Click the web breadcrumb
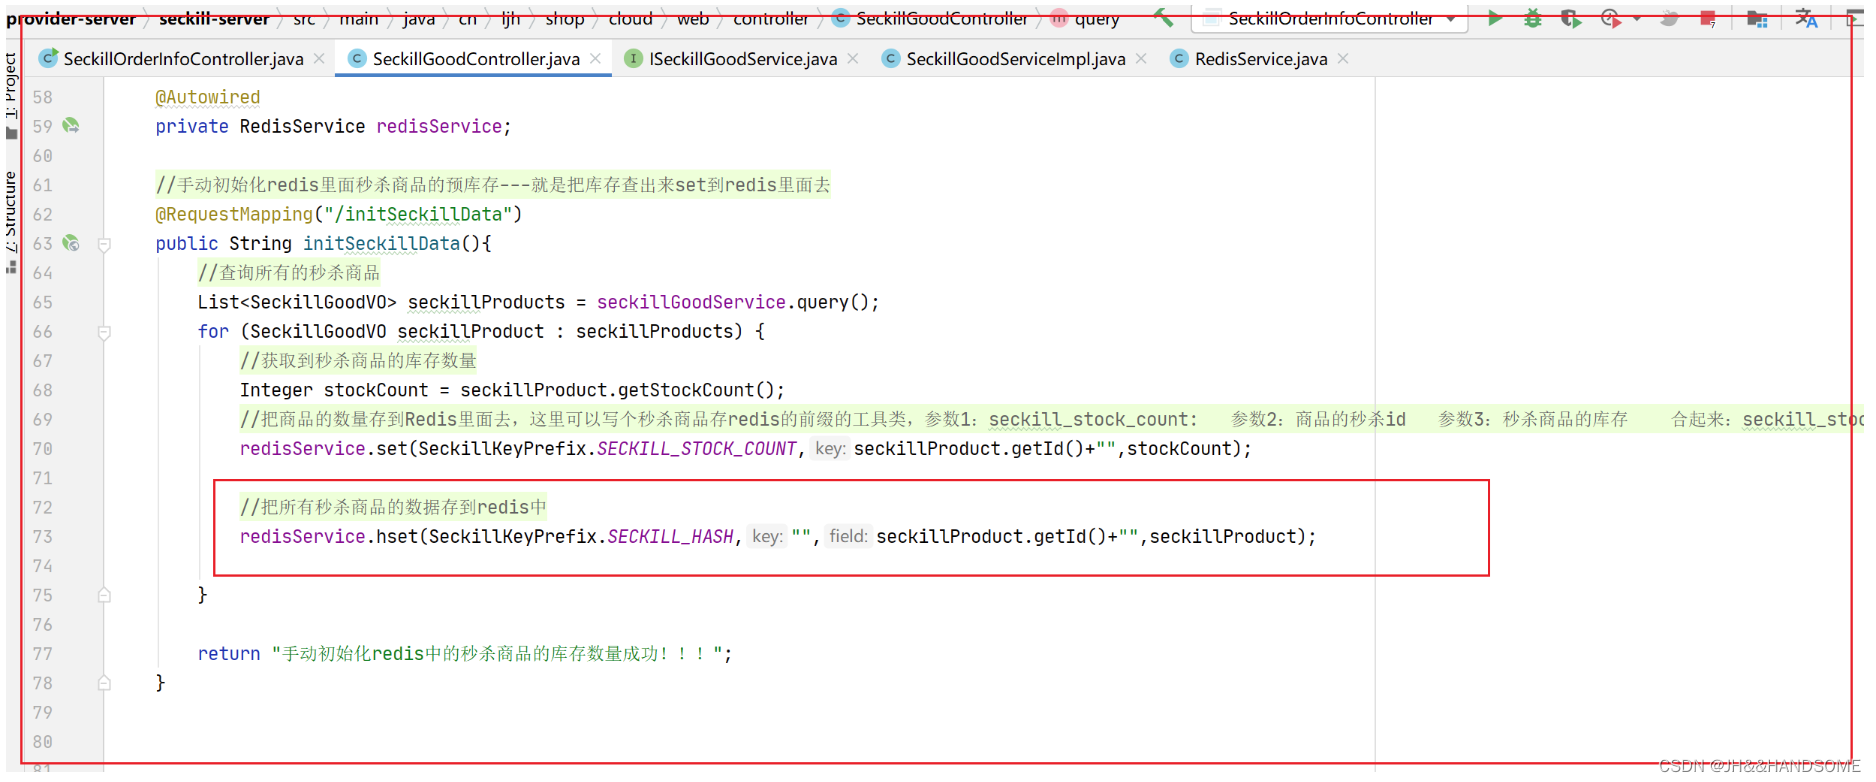 point(693,18)
